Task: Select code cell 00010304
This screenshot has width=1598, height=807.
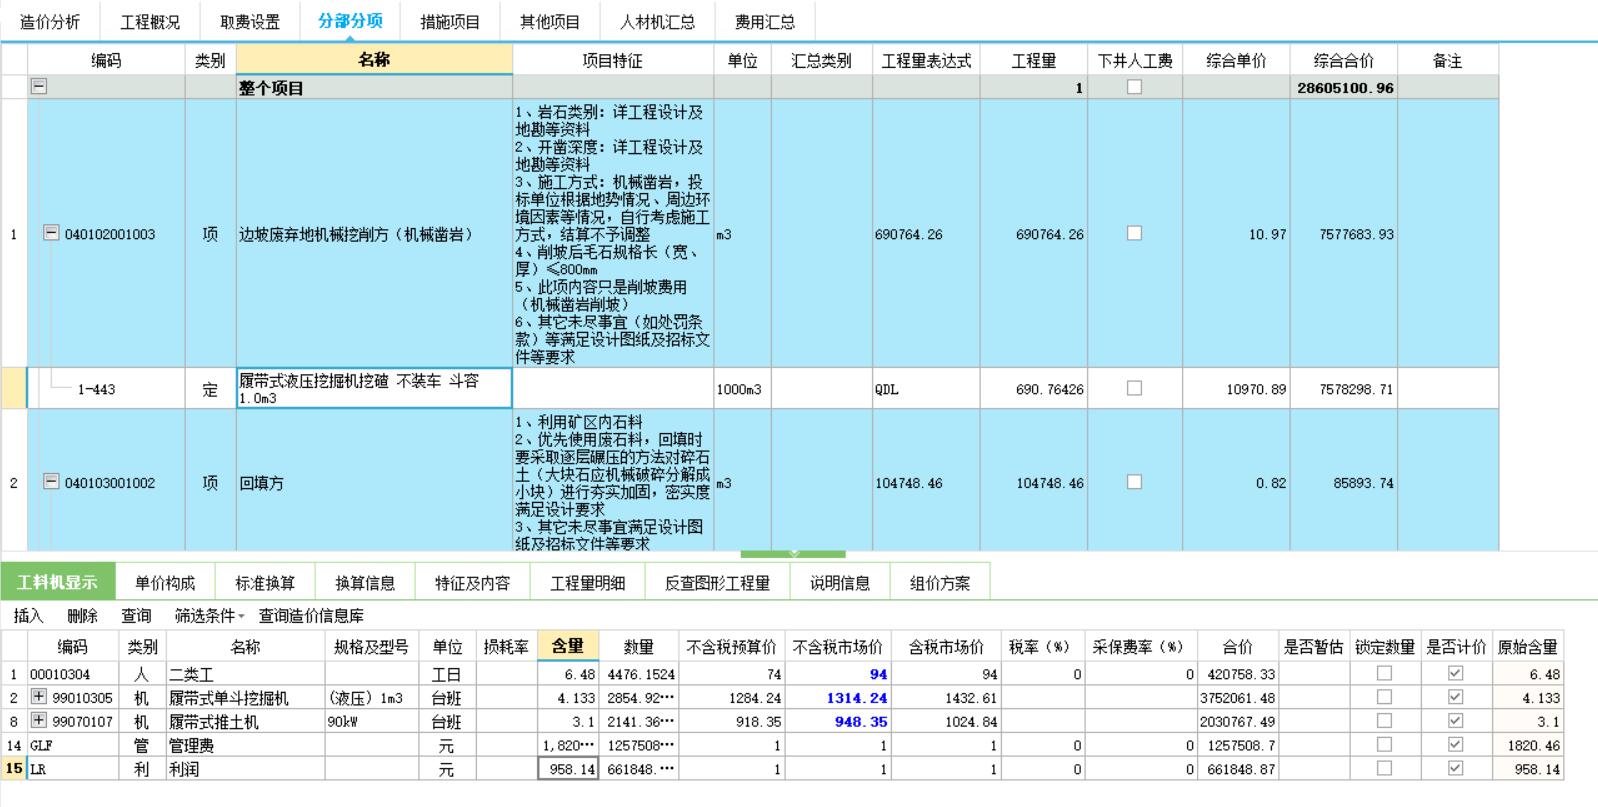Action: 72,673
